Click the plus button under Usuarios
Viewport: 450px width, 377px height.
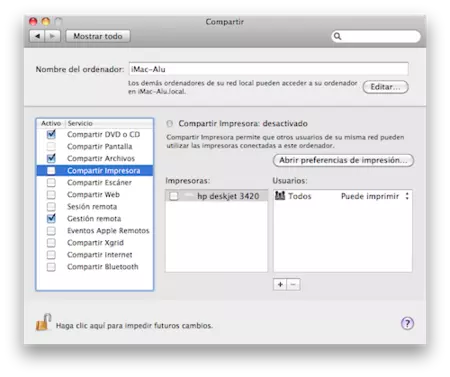(x=280, y=284)
